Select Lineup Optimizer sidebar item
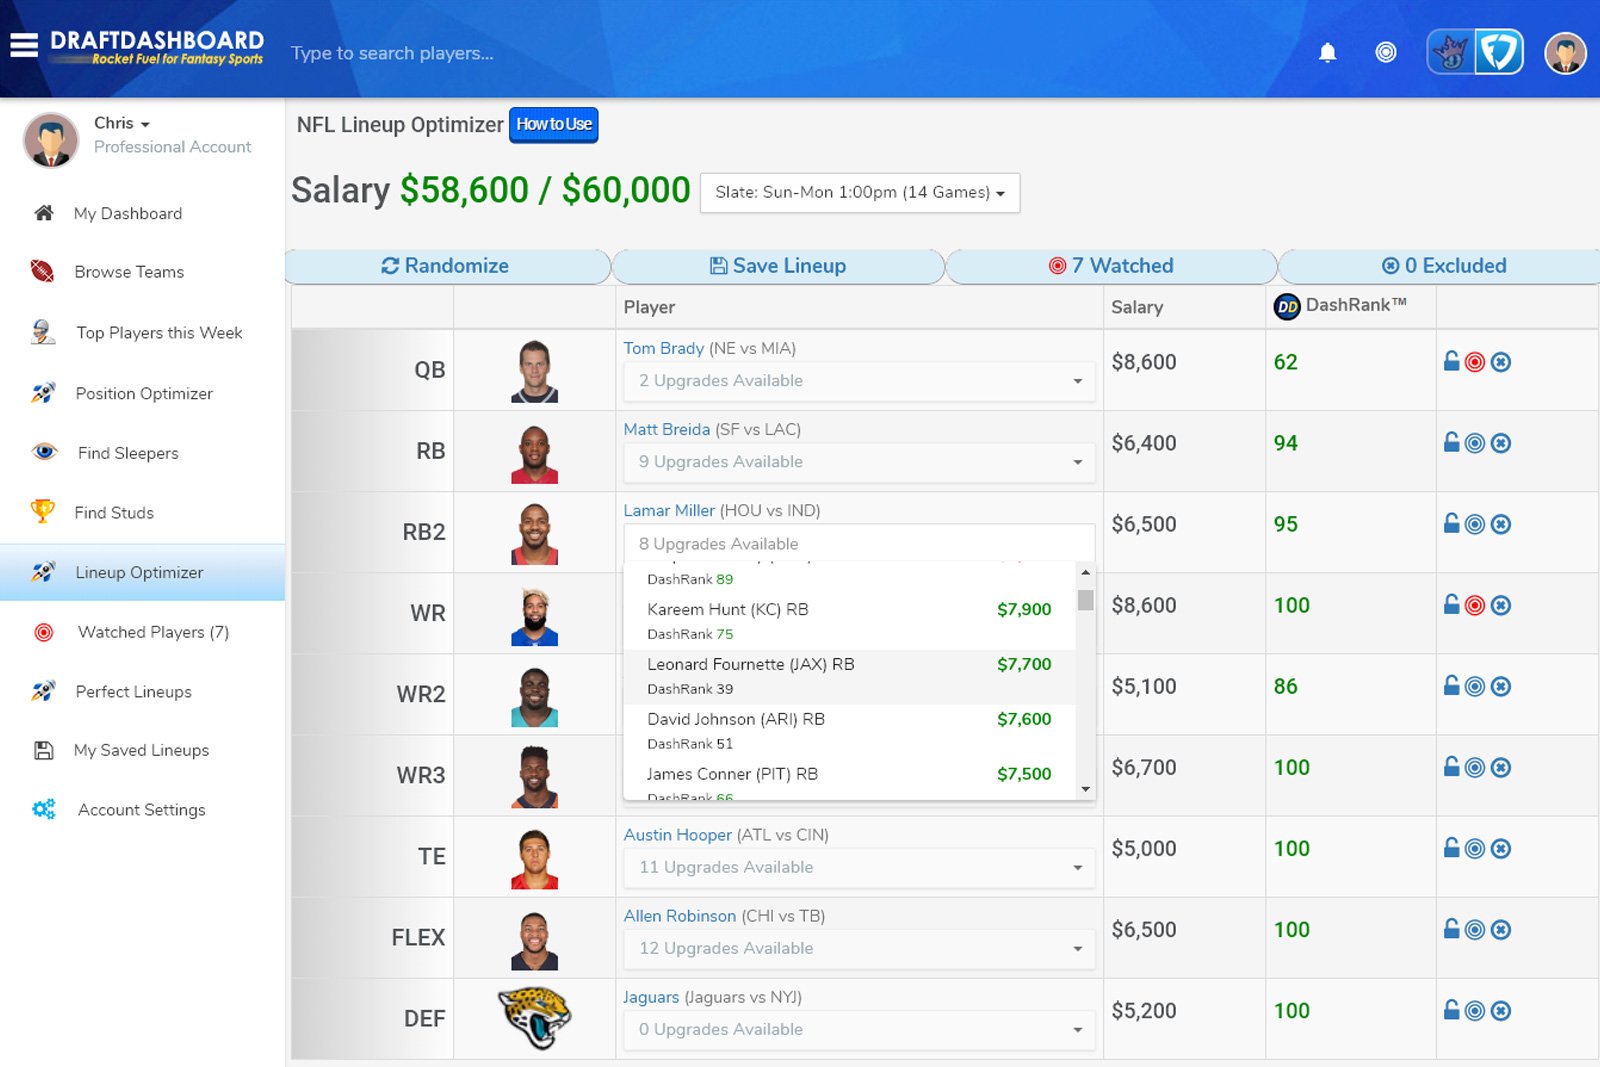This screenshot has height=1067, width=1600. [x=142, y=572]
